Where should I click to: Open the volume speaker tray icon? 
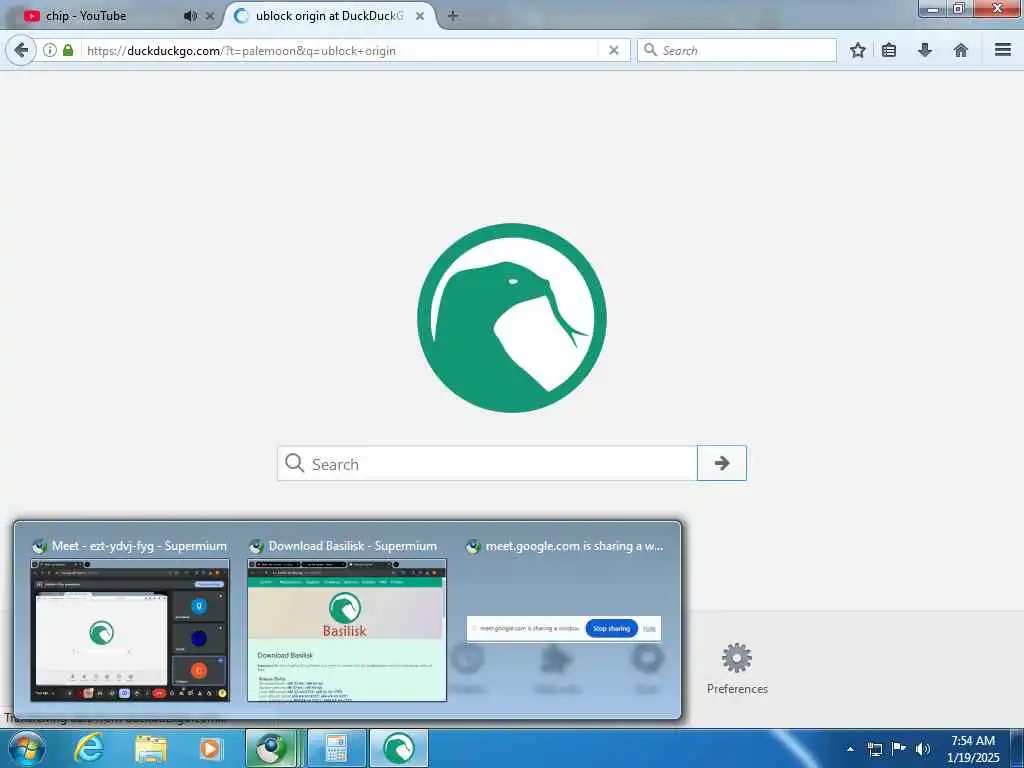(x=923, y=749)
